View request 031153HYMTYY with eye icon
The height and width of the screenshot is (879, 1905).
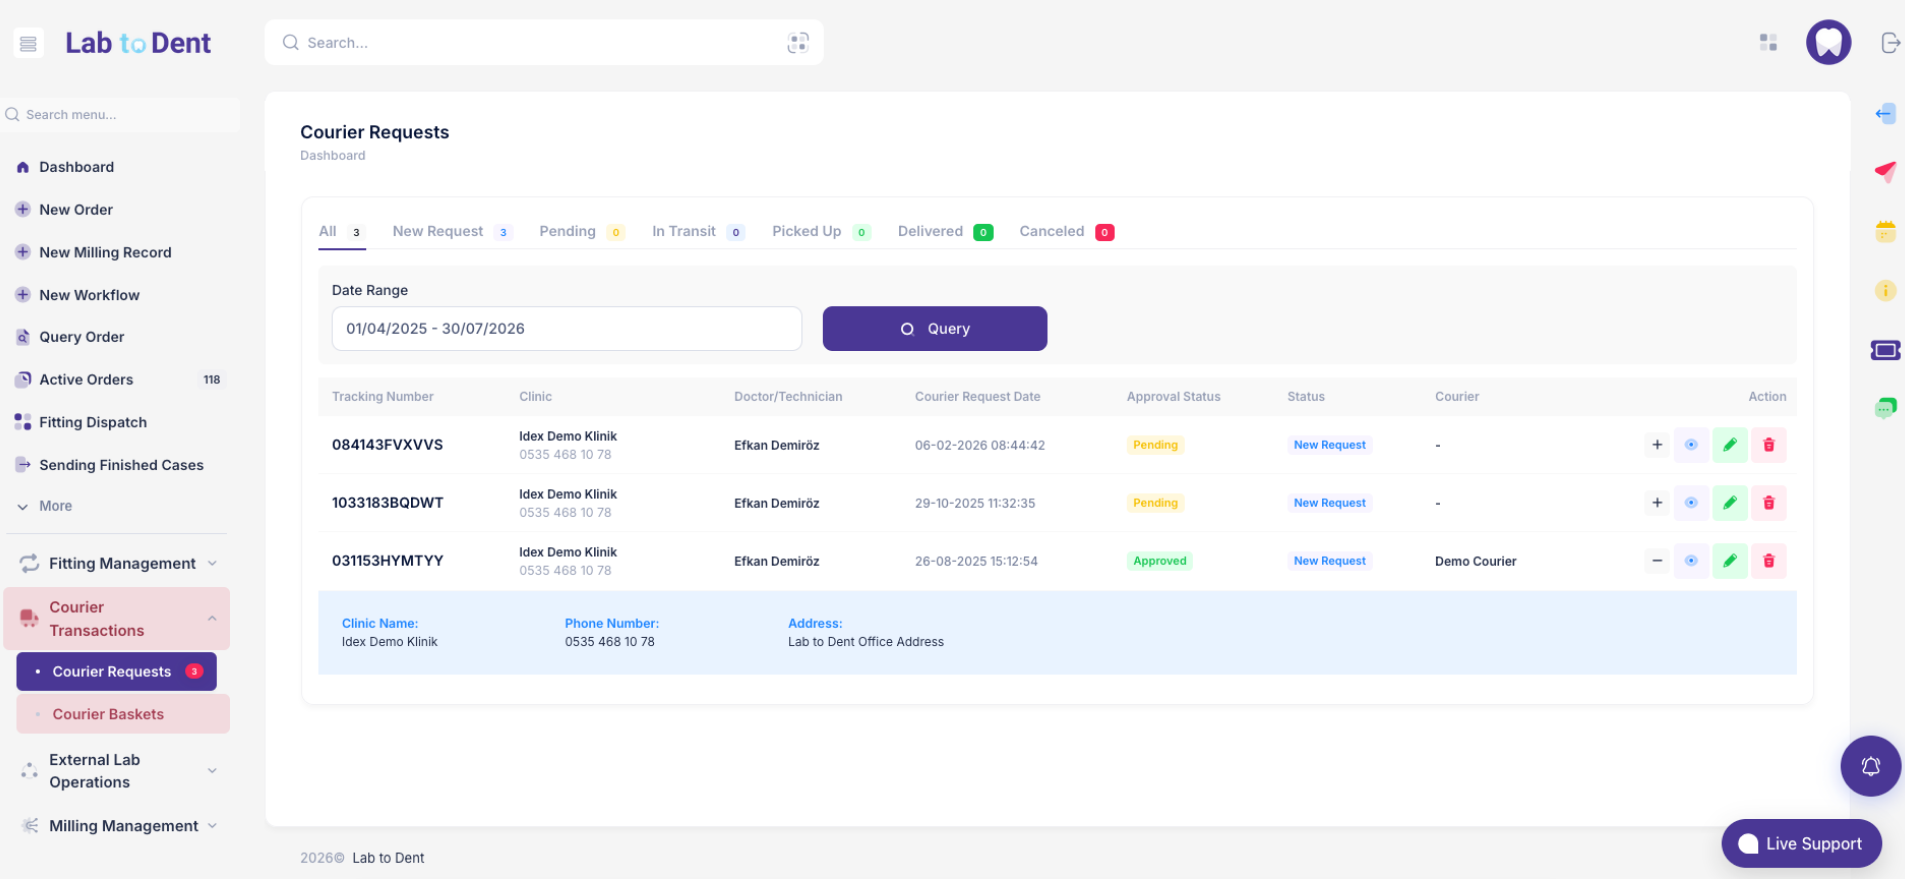click(1691, 561)
